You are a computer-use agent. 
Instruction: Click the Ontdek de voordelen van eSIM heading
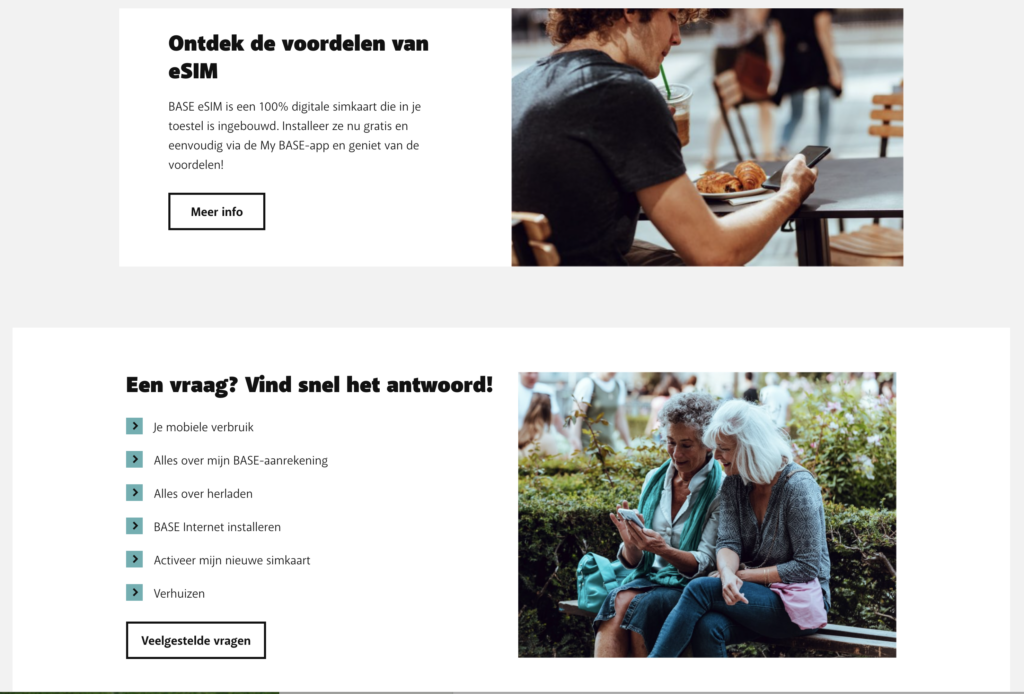coord(298,57)
